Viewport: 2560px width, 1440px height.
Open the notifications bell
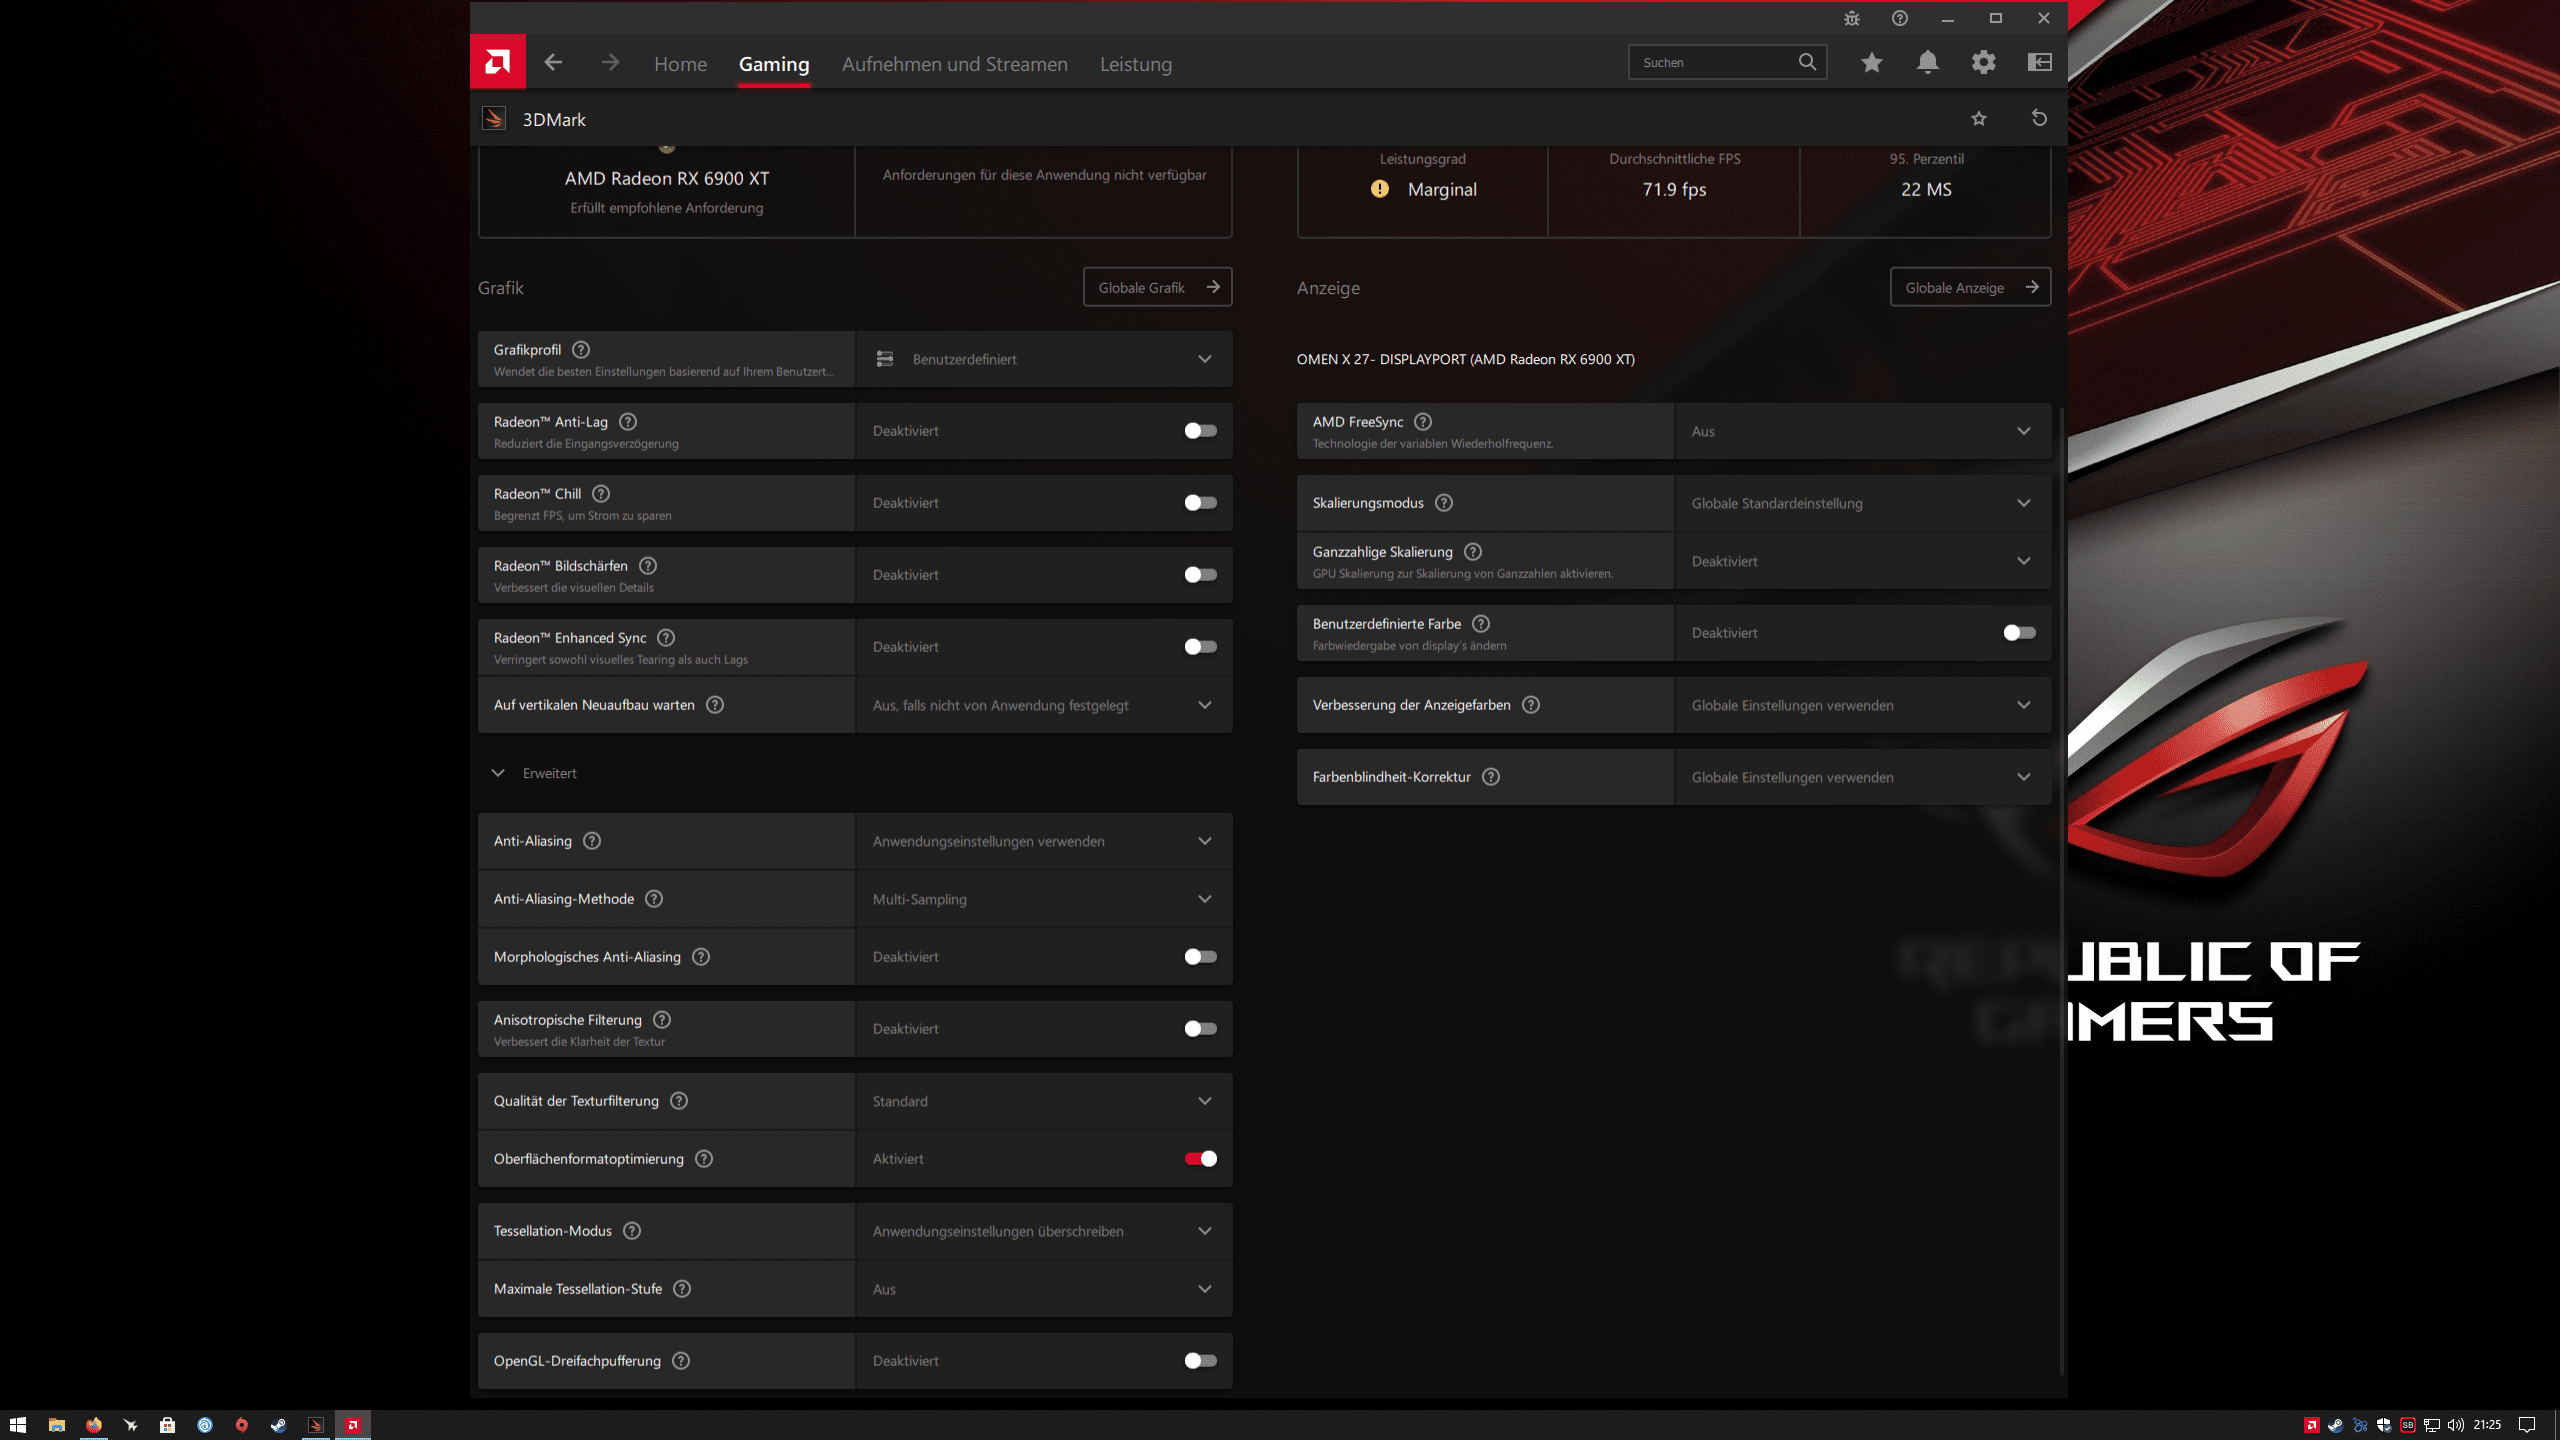(1928, 63)
